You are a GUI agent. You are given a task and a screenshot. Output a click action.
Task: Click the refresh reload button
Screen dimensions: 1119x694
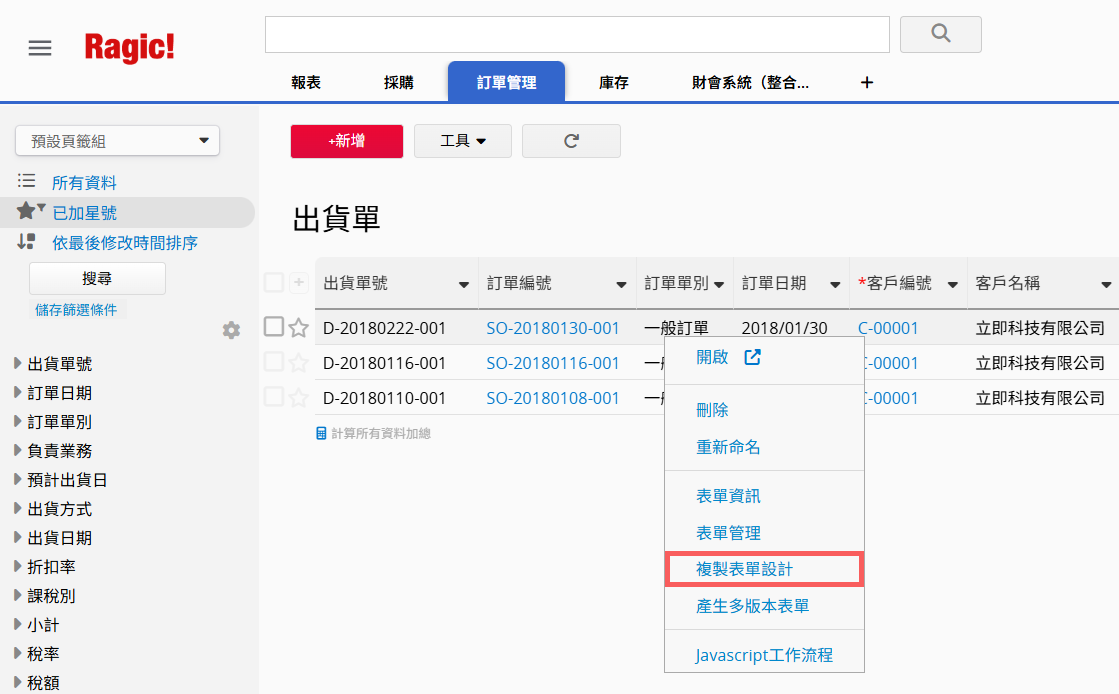(x=571, y=141)
